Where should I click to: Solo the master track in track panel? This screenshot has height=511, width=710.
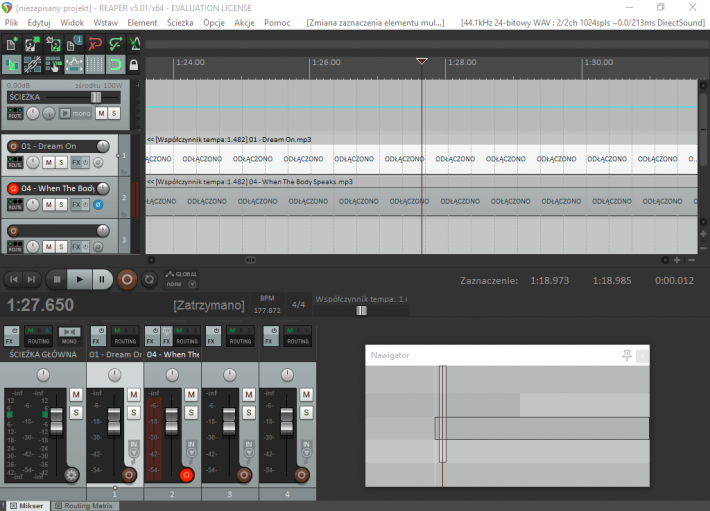pos(114,113)
